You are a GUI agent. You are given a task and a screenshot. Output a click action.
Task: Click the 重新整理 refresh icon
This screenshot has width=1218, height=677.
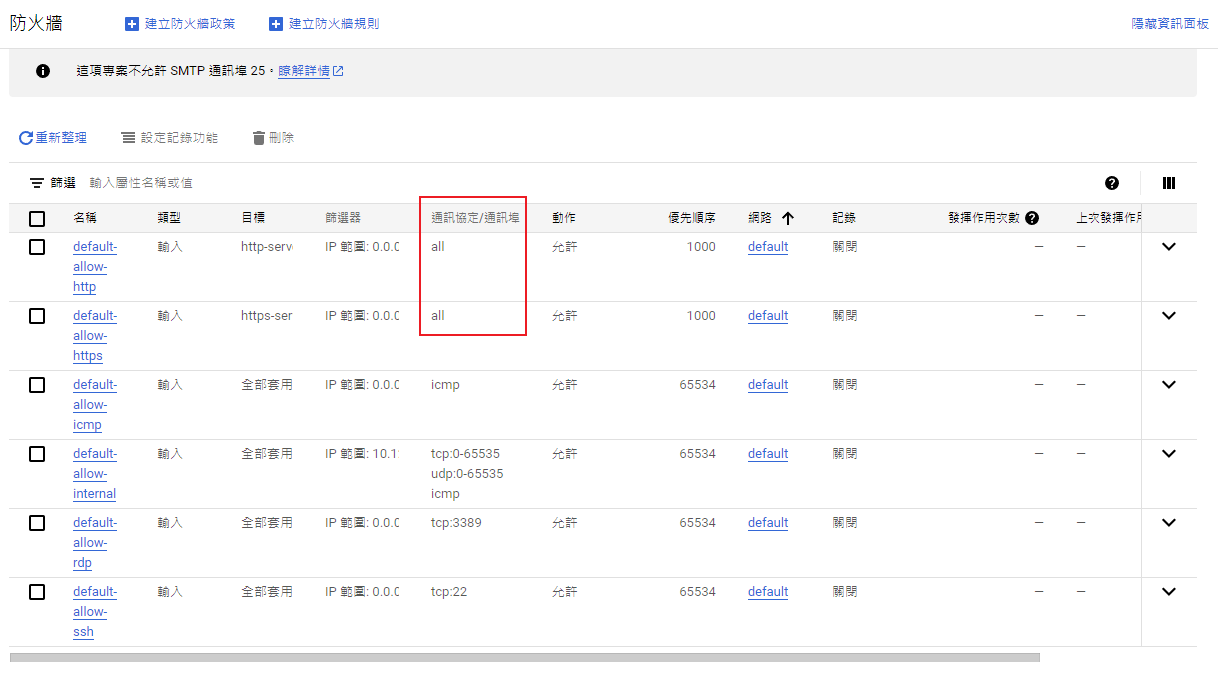point(25,137)
